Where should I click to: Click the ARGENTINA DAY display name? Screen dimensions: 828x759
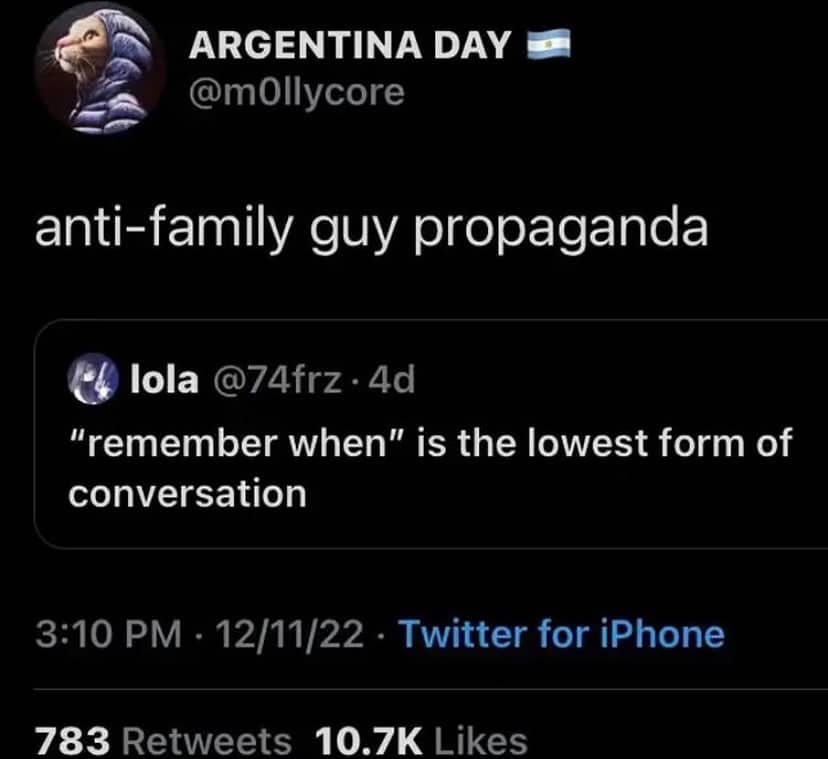click(x=350, y=45)
